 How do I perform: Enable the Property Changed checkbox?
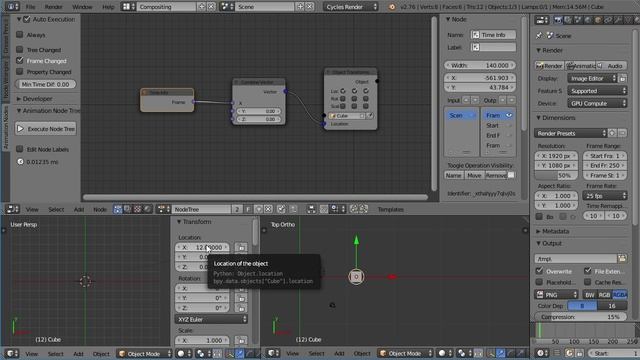click(x=20, y=71)
